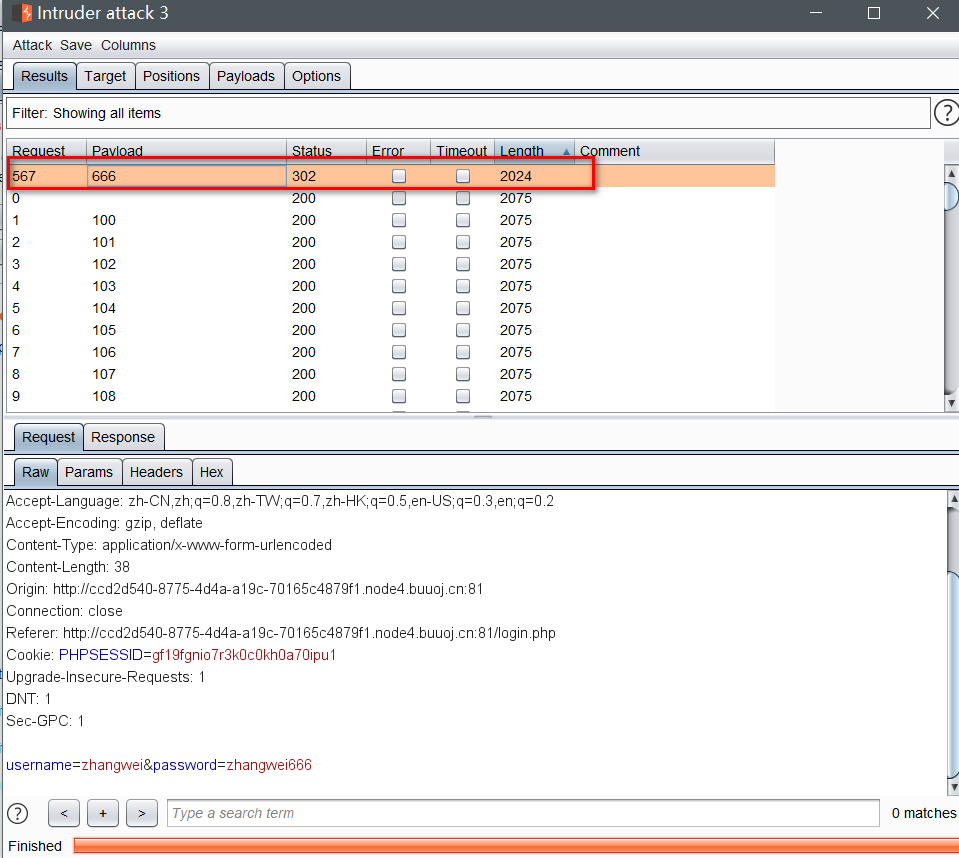959x858 pixels.
Task: Click the search help question mark icon
Action: (x=18, y=813)
